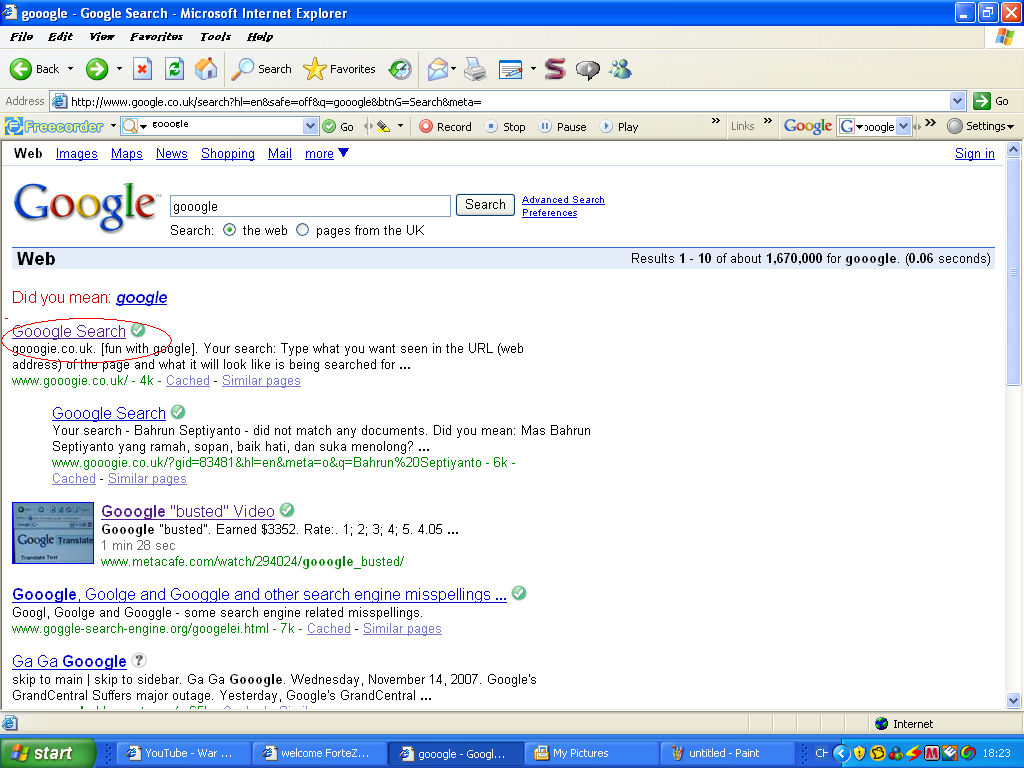The image size is (1024, 768).
Task: Launch Snagit via the S toolbar icon
Action: 553,69
